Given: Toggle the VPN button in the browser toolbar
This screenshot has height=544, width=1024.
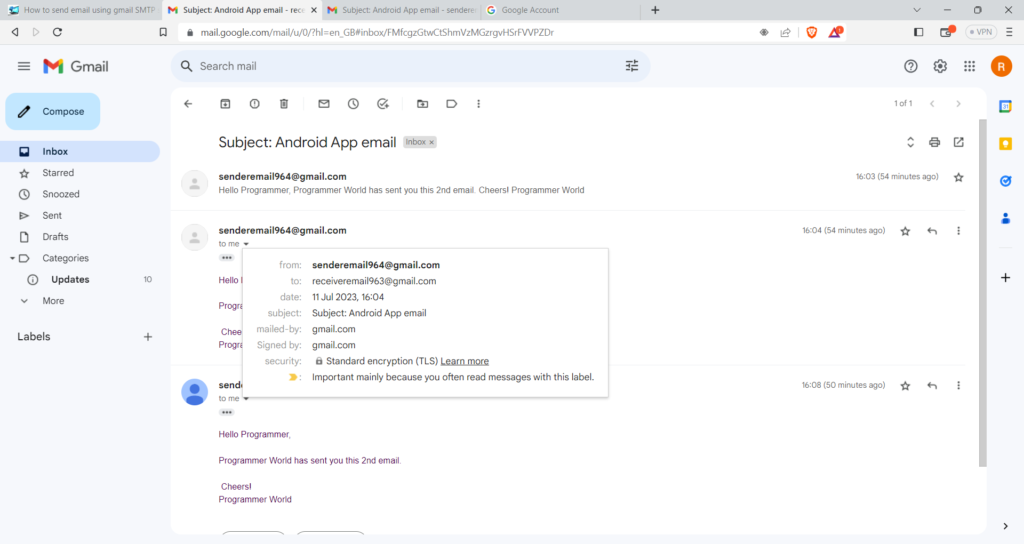Looking at the screenshot, I should pos(981,32).
